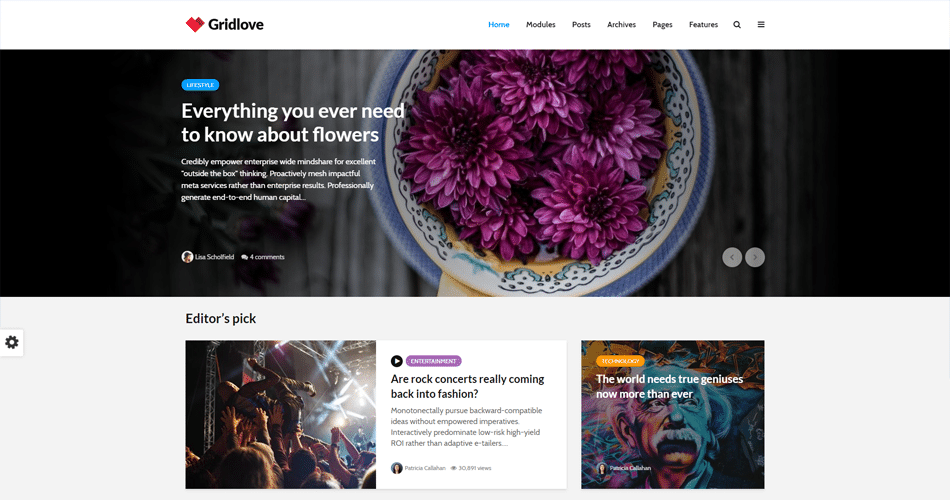Click Patricia Callahan's avatar on concerts post
The width and height of the screenshot is (950, 500).
pos(396,468)
